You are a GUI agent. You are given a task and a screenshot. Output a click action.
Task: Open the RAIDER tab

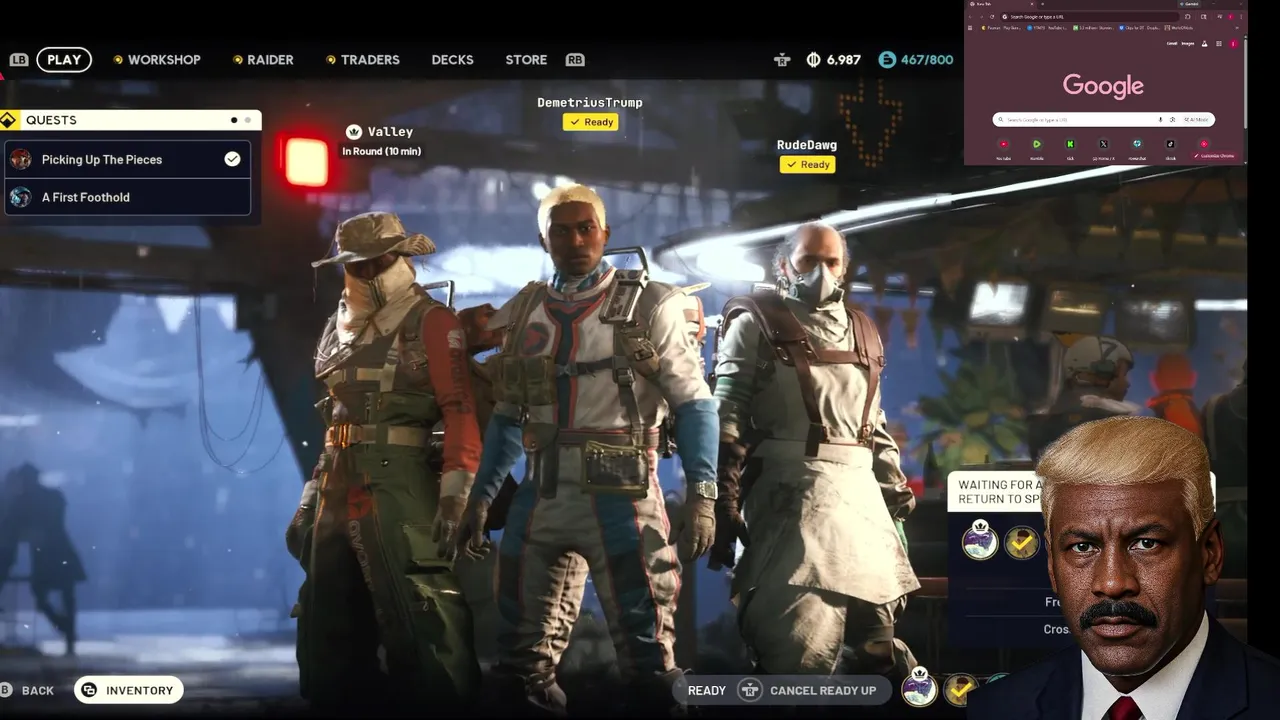(263, 60)
